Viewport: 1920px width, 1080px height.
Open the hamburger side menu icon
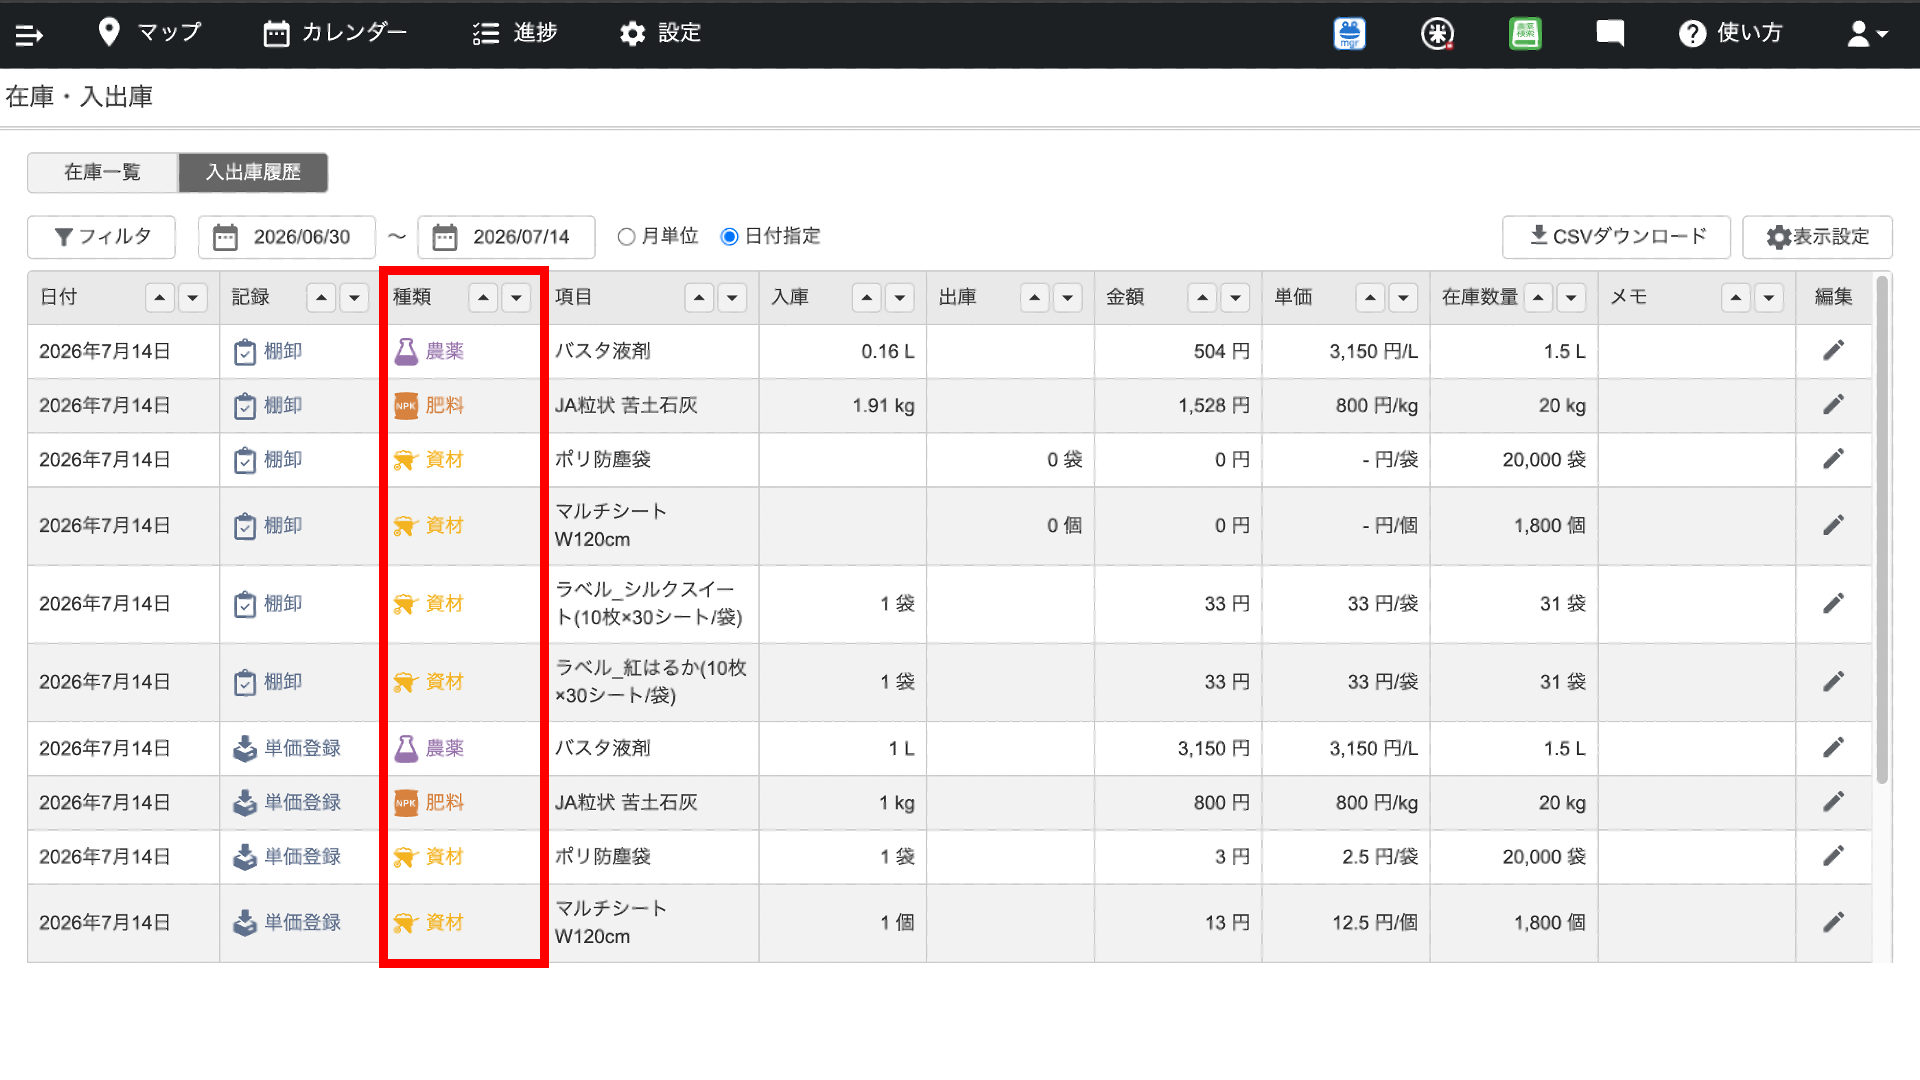29,35
